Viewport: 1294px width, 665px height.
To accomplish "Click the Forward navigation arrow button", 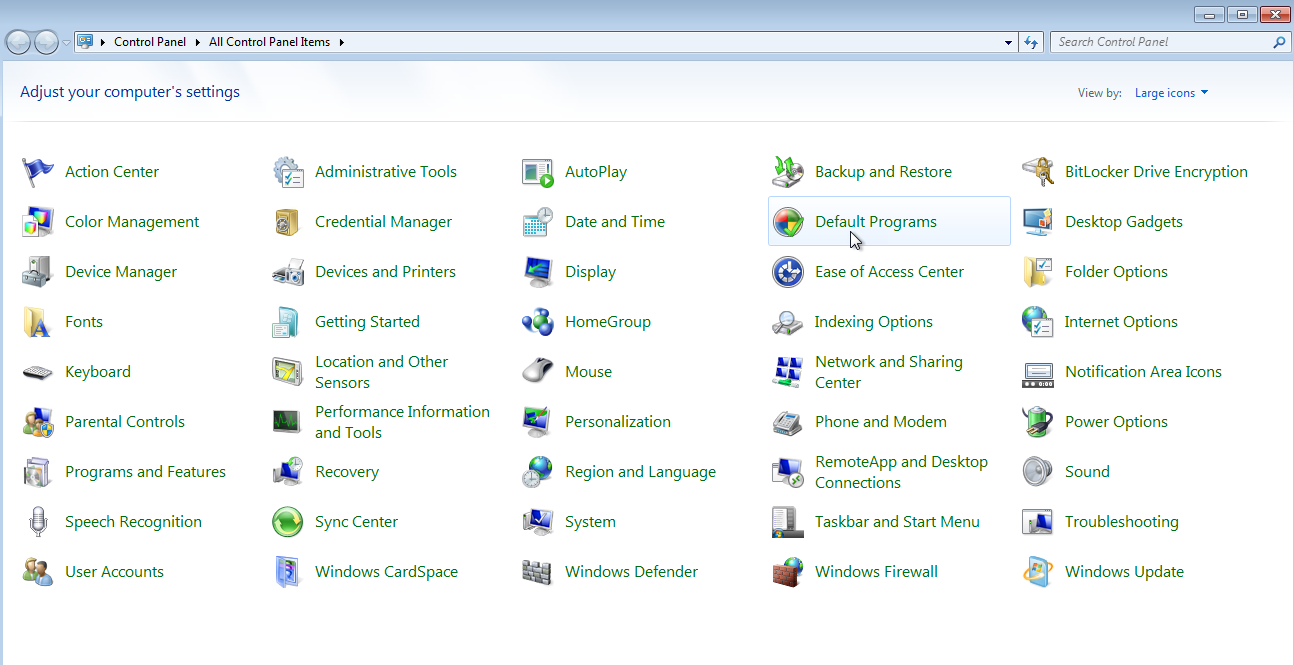I will [x=46, y=42].
